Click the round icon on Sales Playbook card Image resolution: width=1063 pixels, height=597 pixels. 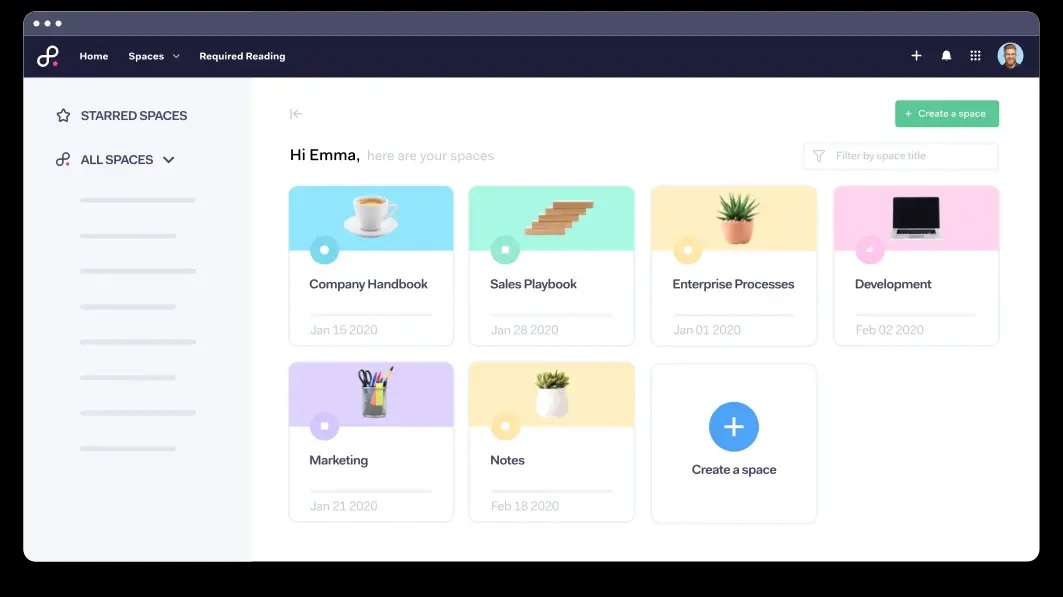(505, 250)
